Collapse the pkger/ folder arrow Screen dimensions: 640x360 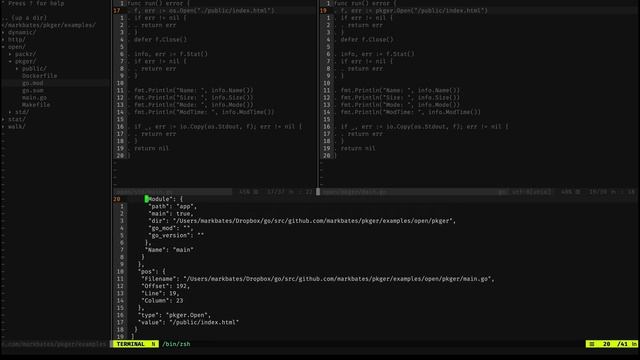click(x=10, y=61)
